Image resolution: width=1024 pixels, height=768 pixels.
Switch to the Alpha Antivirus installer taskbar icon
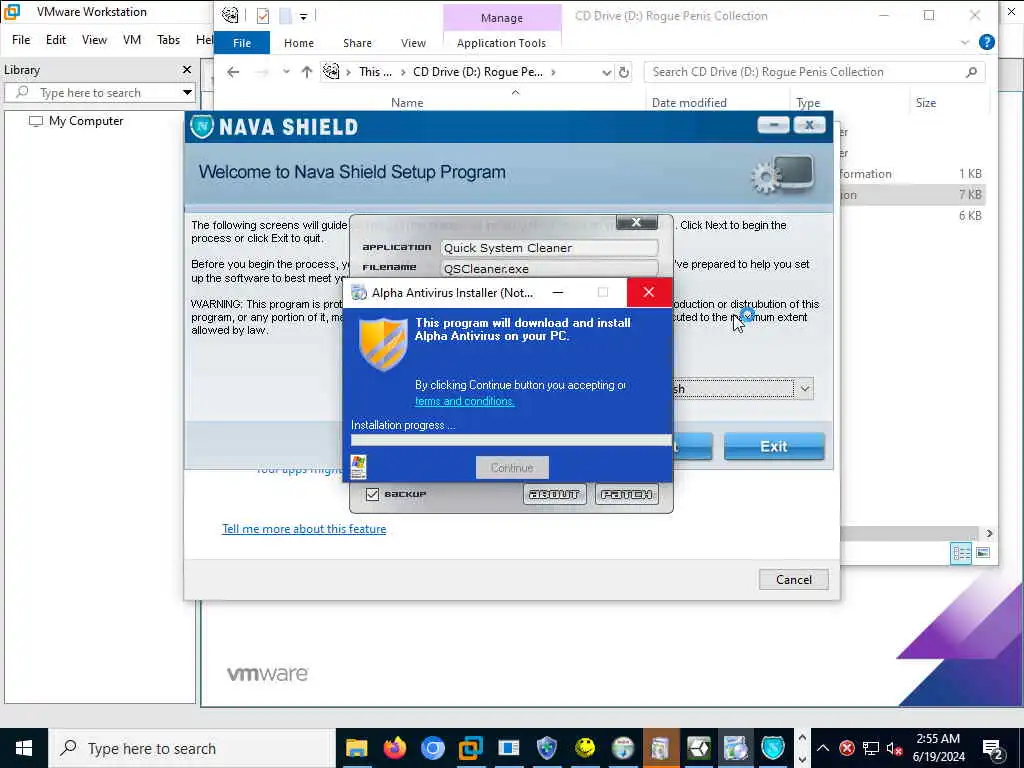pyautogui.click(x=736, y=748)
